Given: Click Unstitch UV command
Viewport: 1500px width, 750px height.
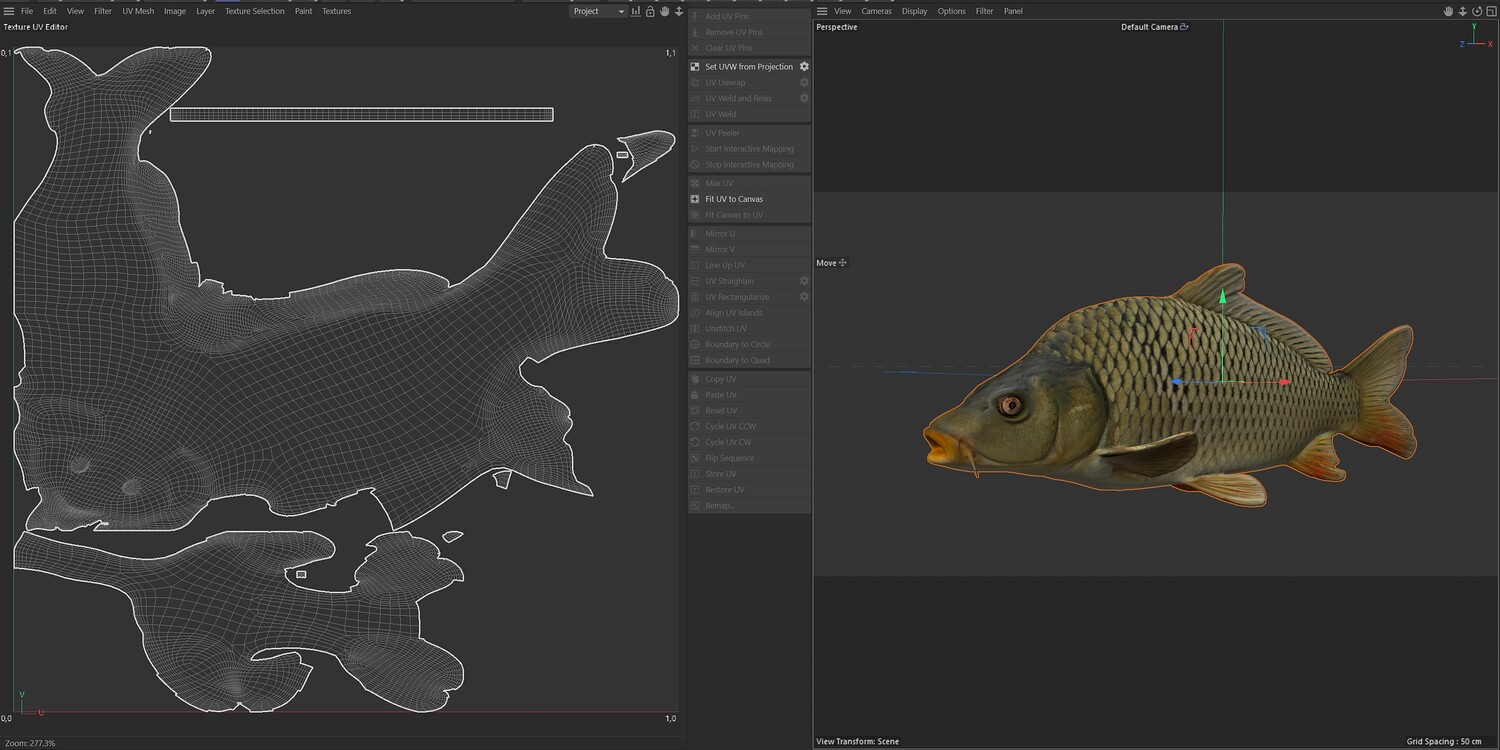Looking at the screenshot, I should (750, 329).
